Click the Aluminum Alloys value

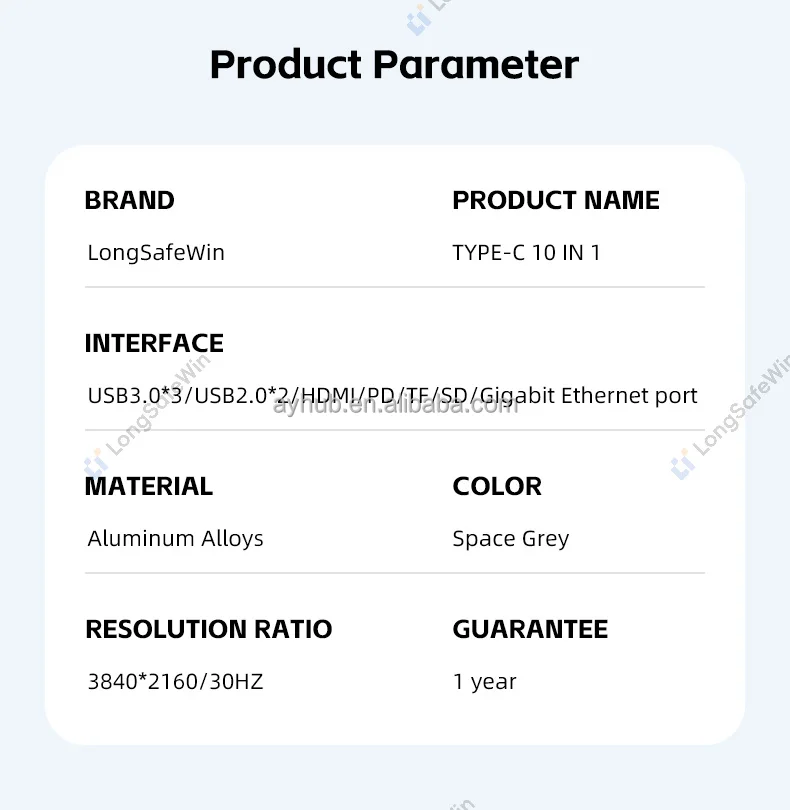point(176,539)
